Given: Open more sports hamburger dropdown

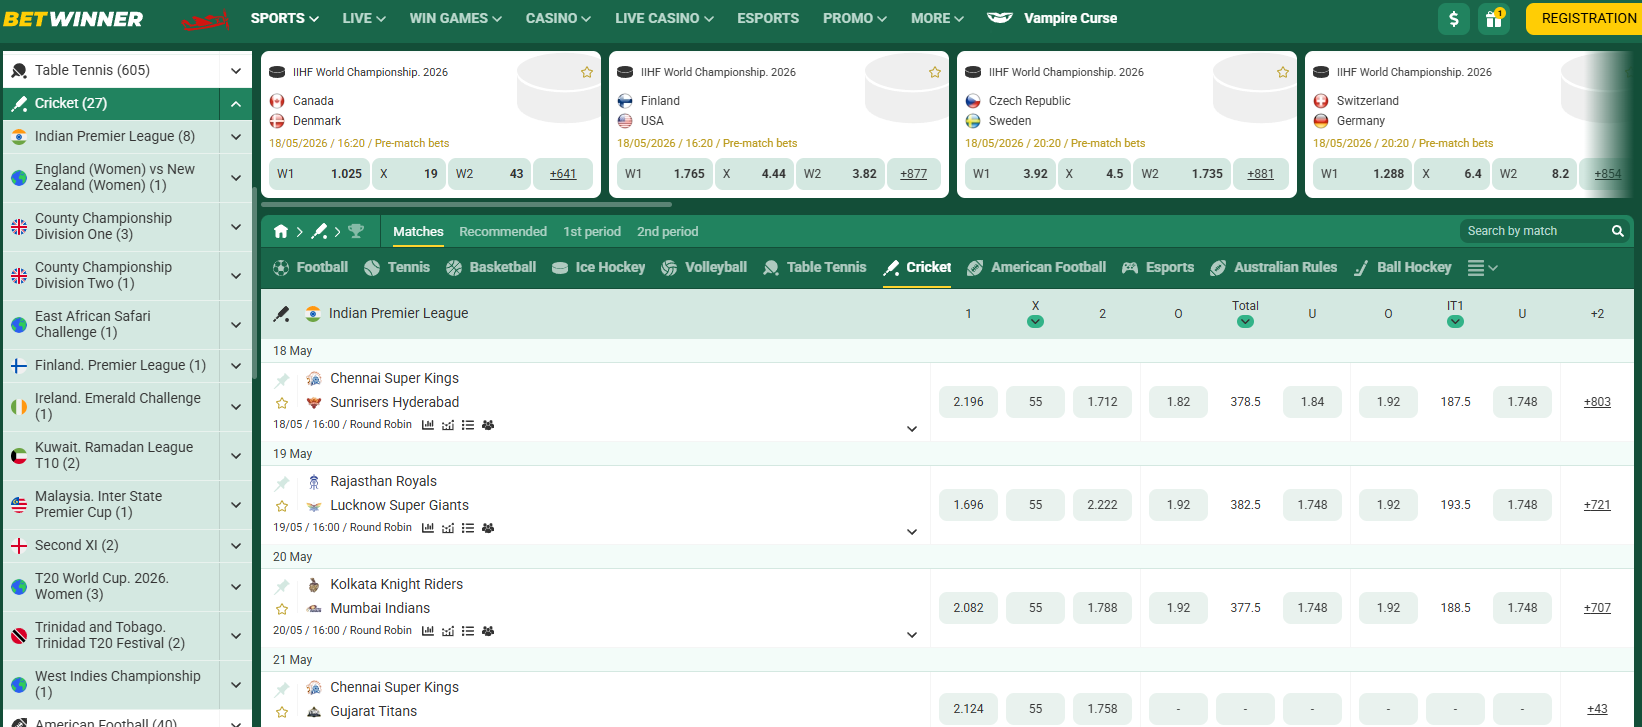Looking at the screenshot, I should (1482, 268).
